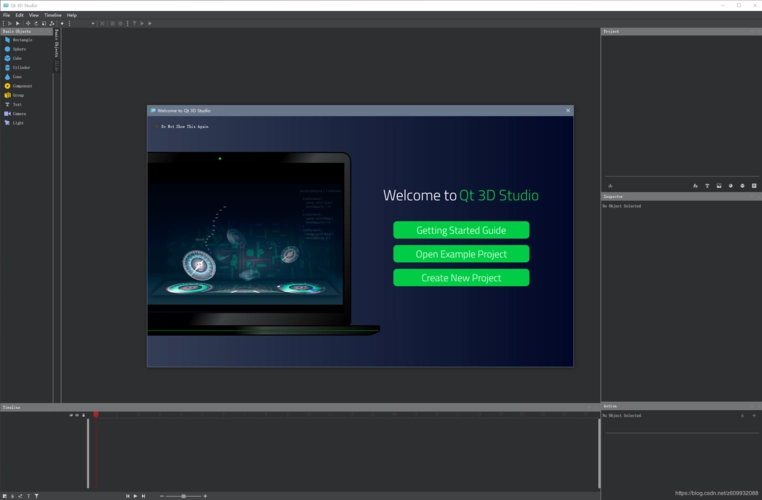The height and width of the screenshot is (500, 762).
Task: Click the timeline zoom in plus button
Action: tap(205, 496)
